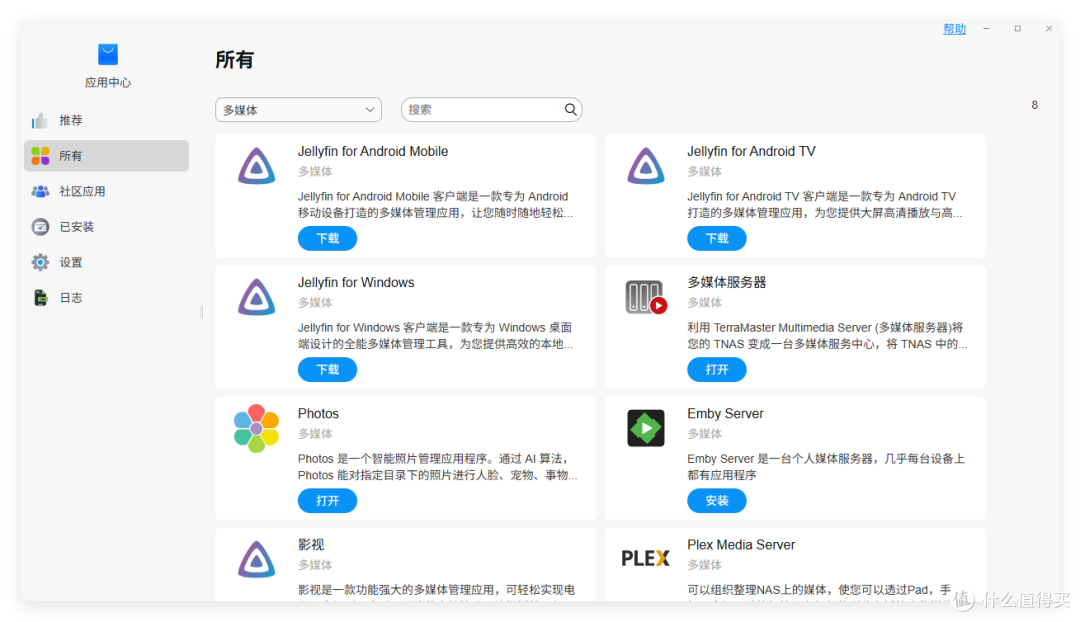This screenshot has width=1080, height=622.
Task: Download Jellyfin for Windows
Action: (x=327, y=369)
